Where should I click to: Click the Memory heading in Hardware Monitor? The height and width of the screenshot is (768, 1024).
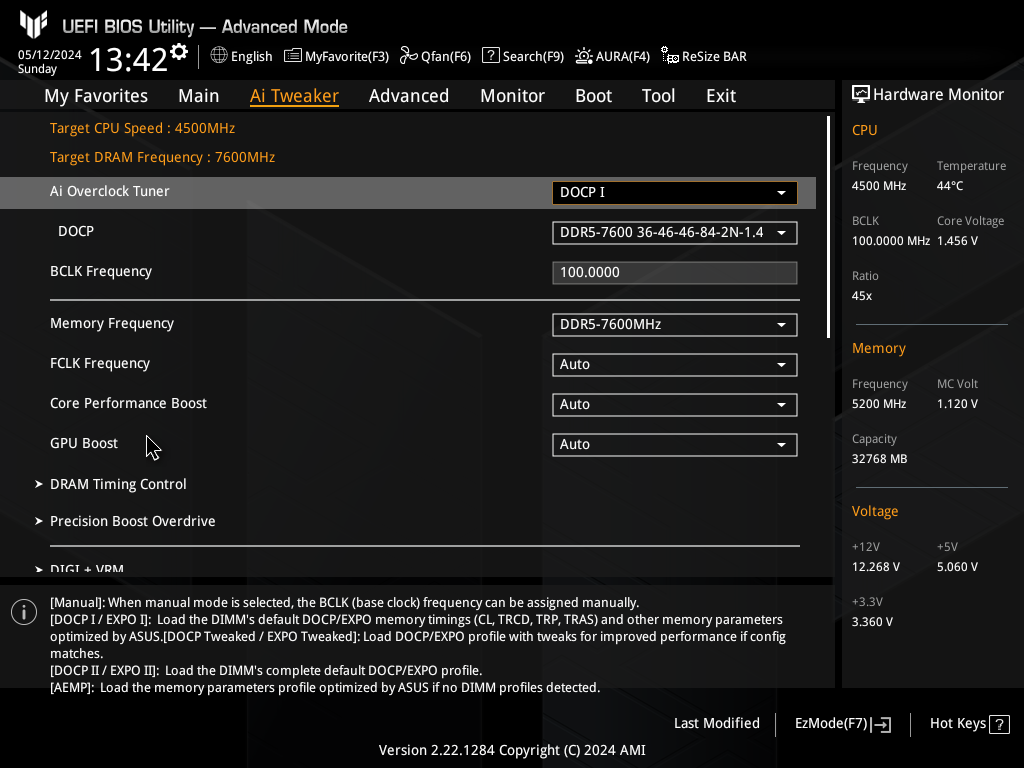879,348
